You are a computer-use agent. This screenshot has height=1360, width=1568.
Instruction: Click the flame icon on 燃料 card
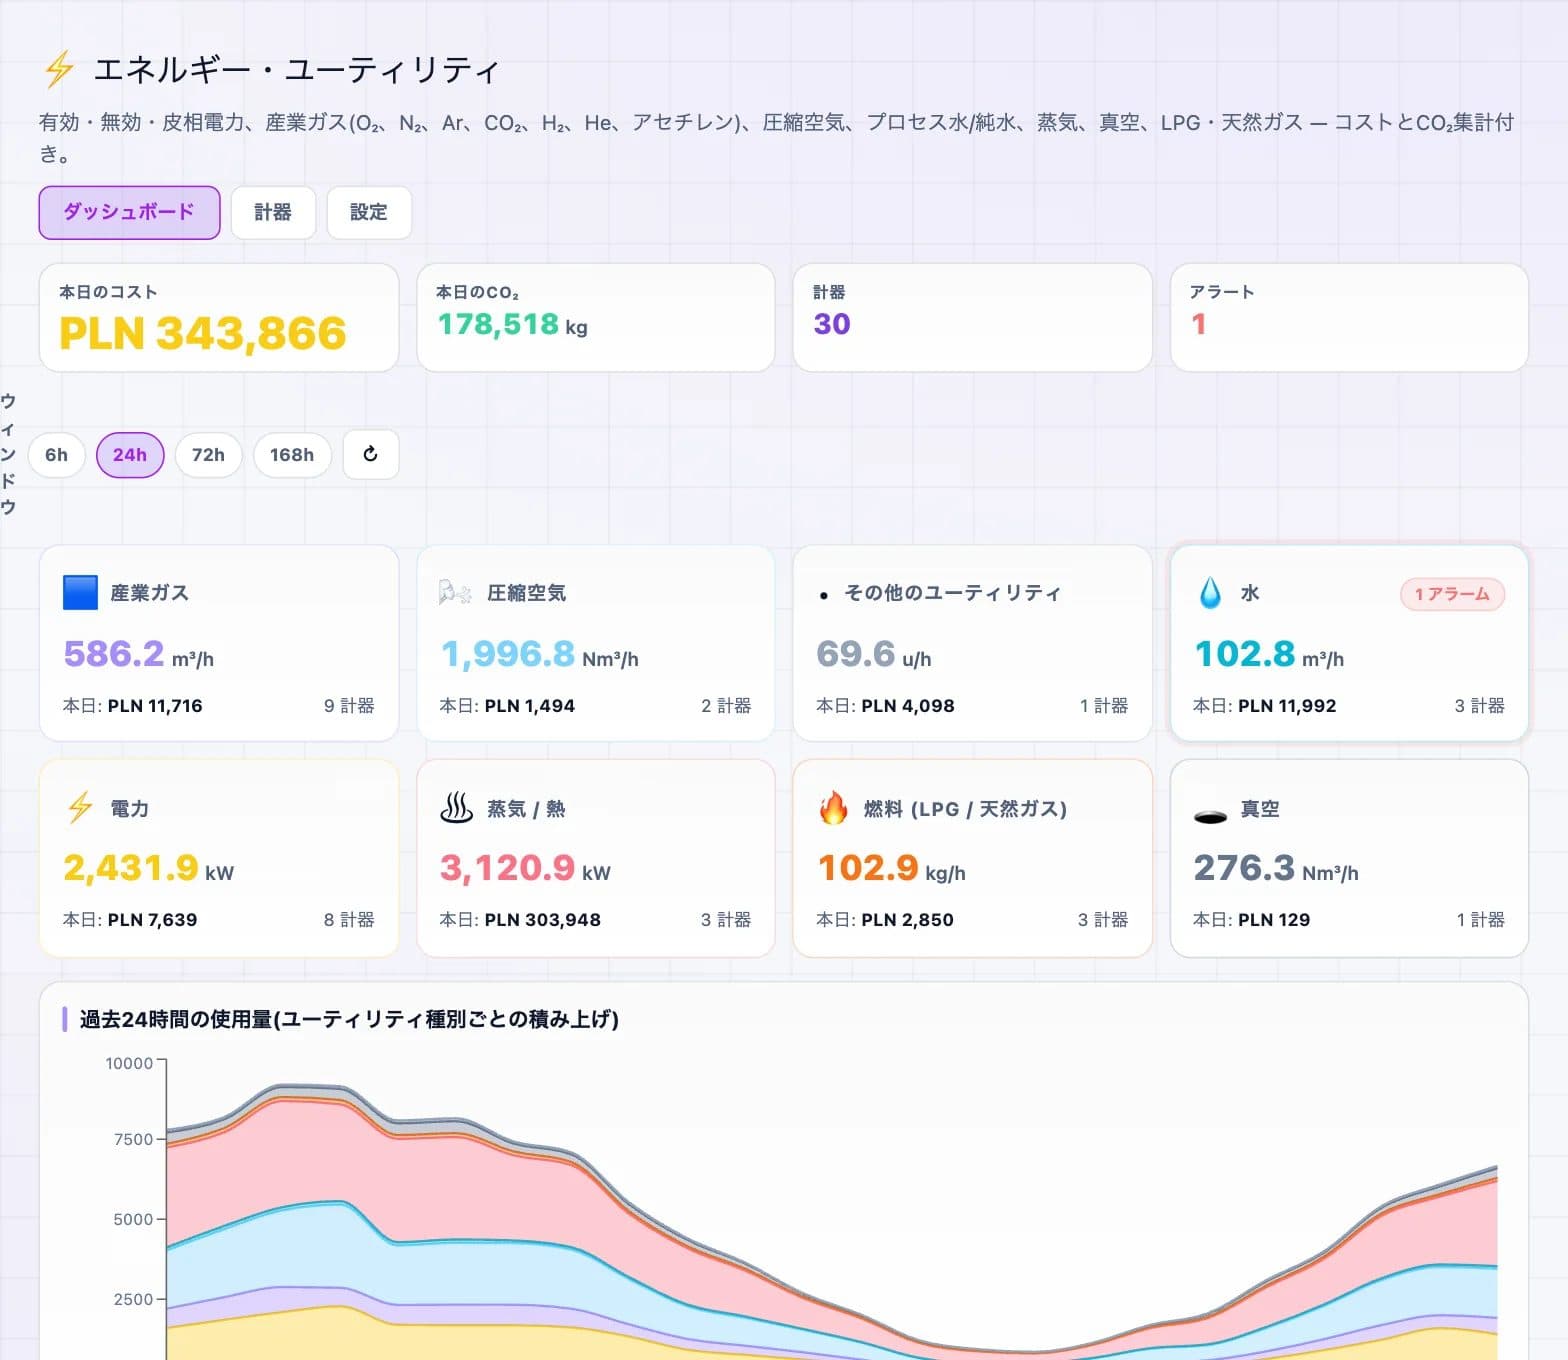pyautogui.click(x=833, y=808)
